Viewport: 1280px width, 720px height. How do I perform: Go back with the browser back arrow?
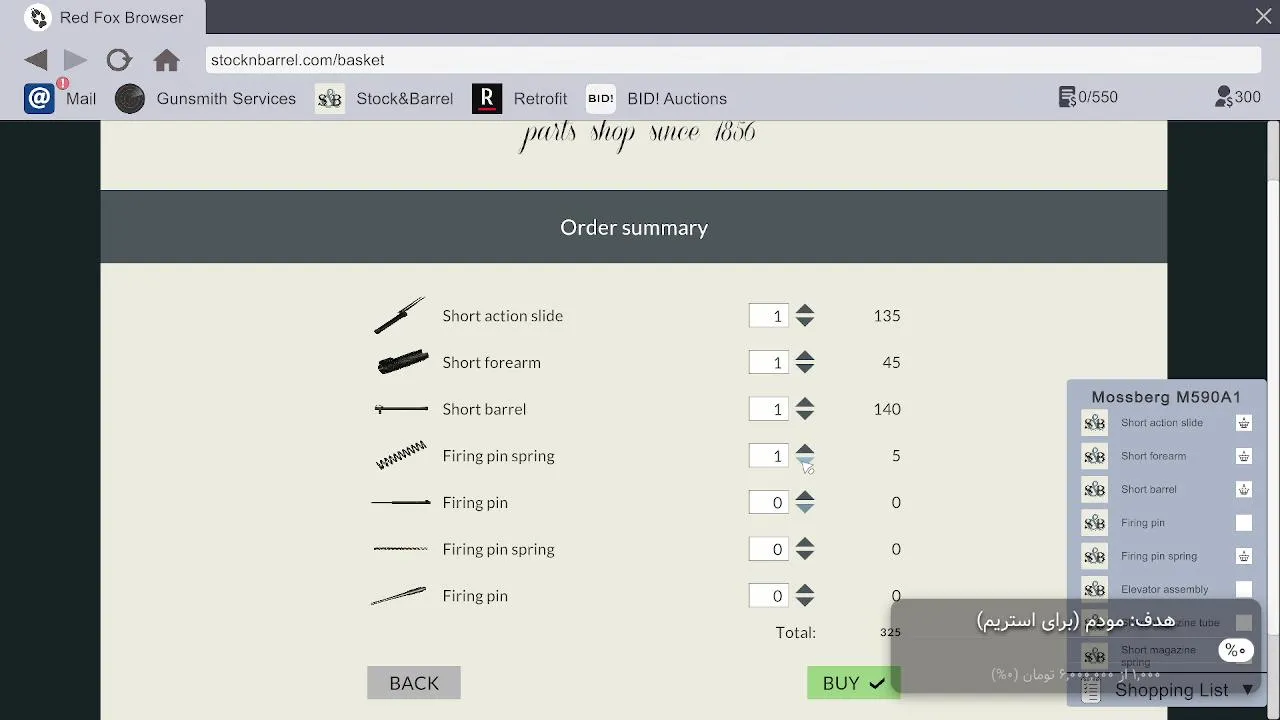[36, 60]
